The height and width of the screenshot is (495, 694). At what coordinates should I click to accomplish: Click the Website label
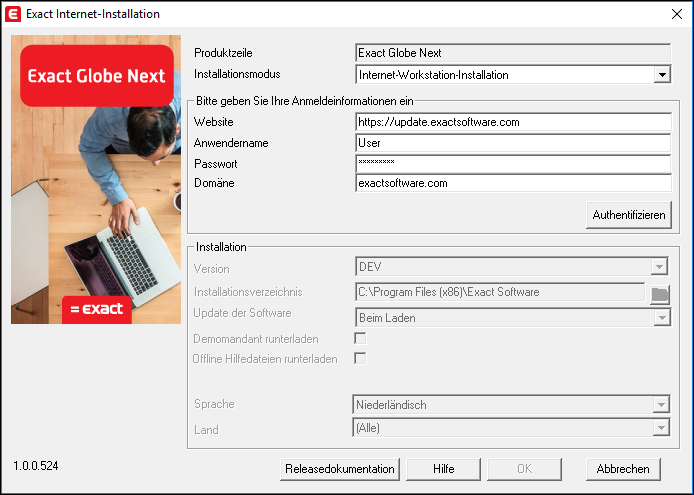213,122
